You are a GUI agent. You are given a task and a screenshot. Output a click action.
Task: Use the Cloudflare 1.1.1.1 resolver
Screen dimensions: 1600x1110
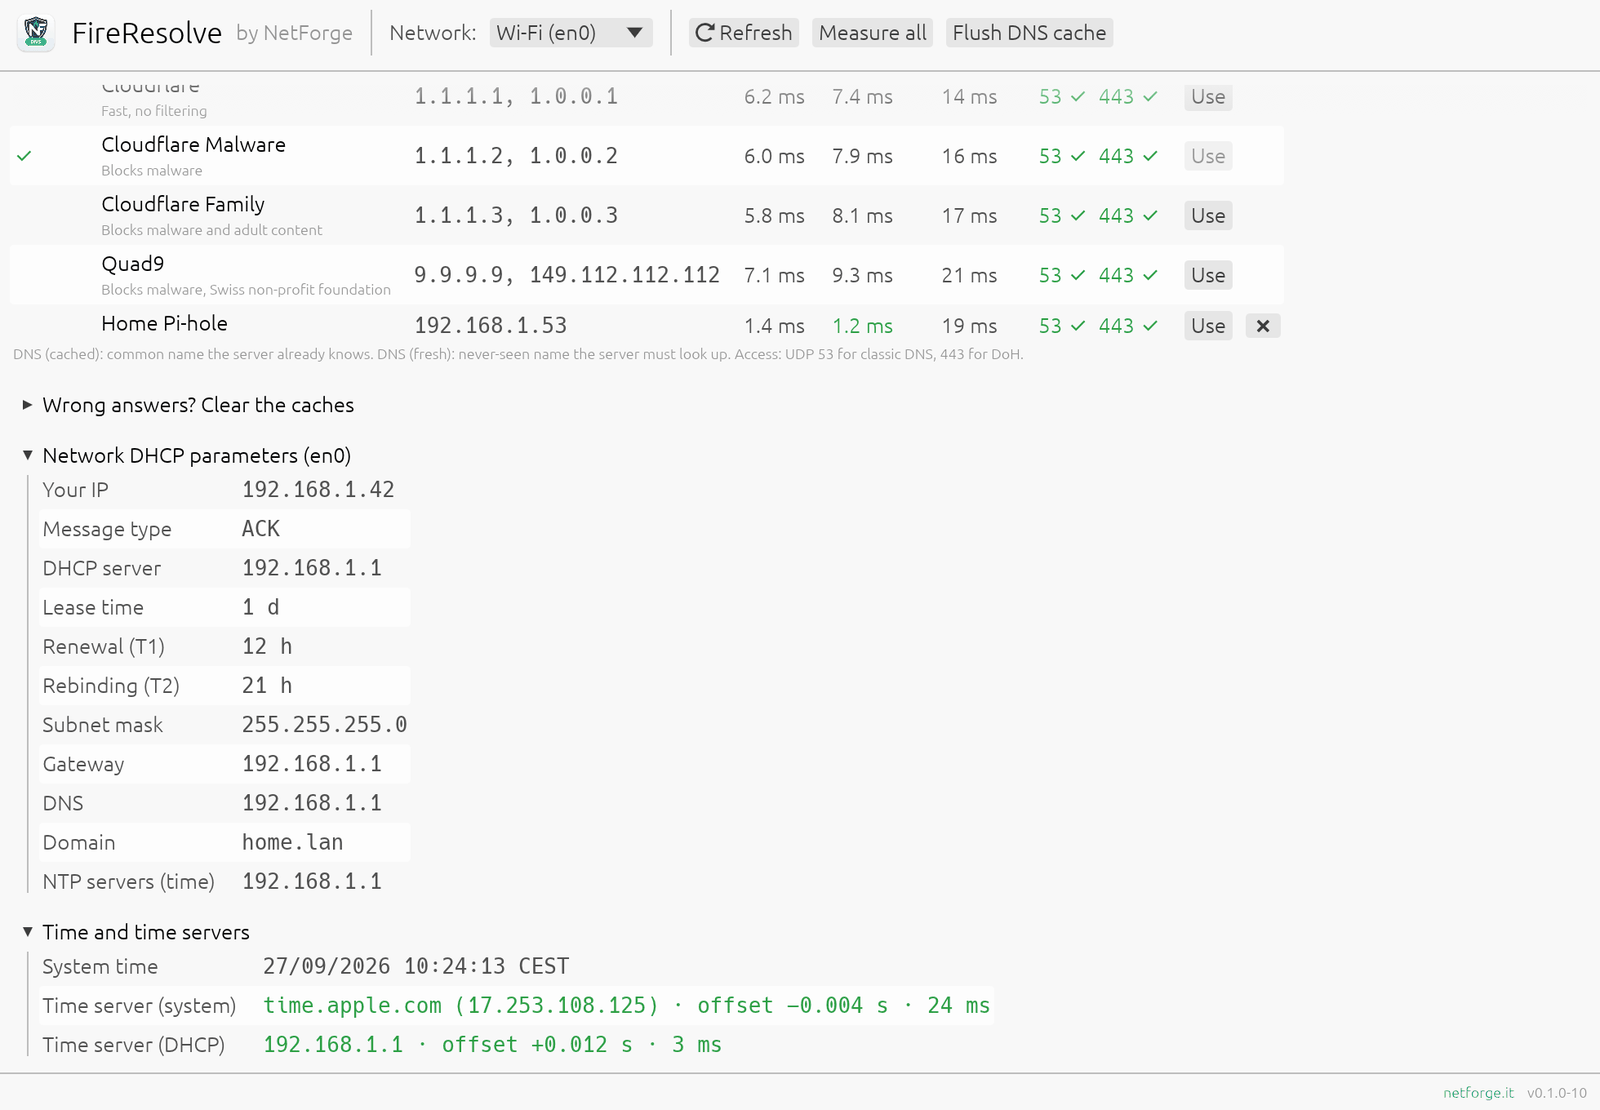coord(1208,97)
